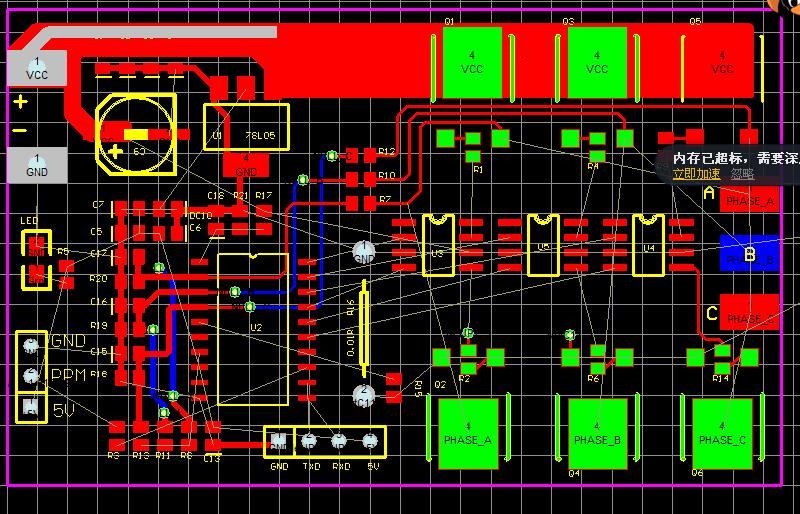Select the grey VCC power input pad
The width and height of the screenshot is (800, 514).
pyautogui.click(x=37, y=68)
